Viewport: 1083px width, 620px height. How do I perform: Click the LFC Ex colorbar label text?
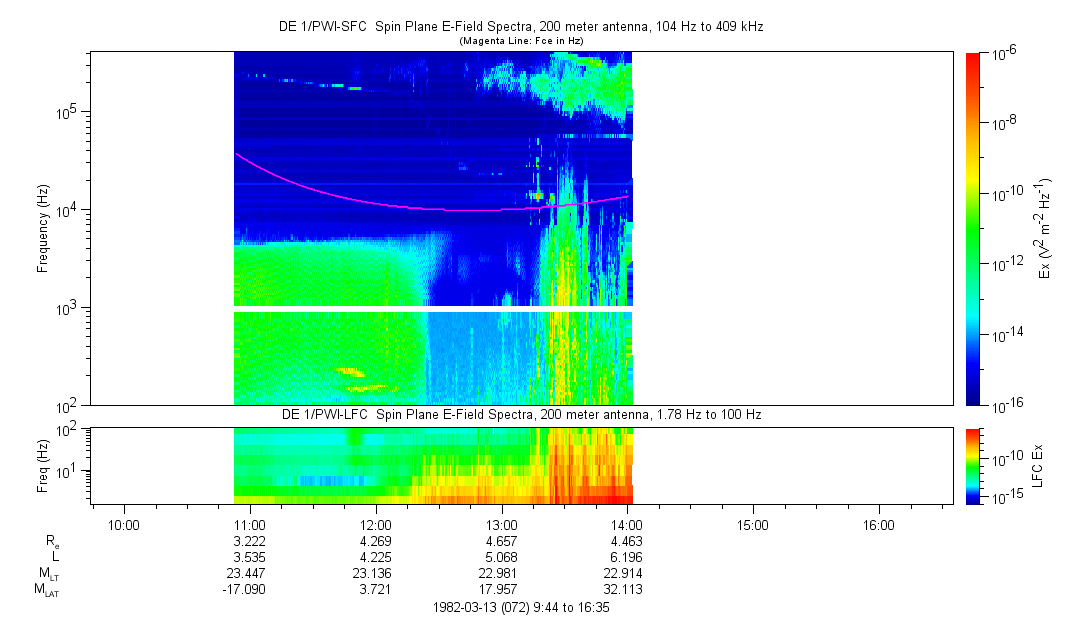(x=1039, y=465)
